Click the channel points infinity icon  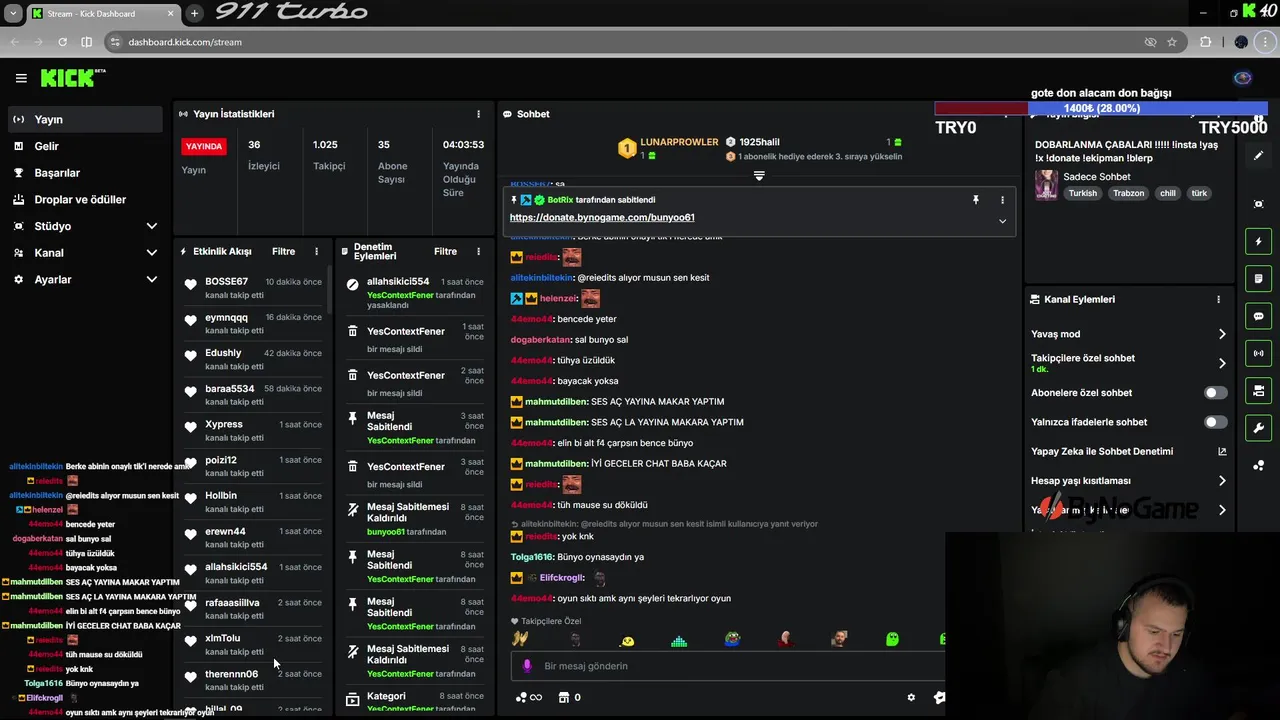coord(529,698)
